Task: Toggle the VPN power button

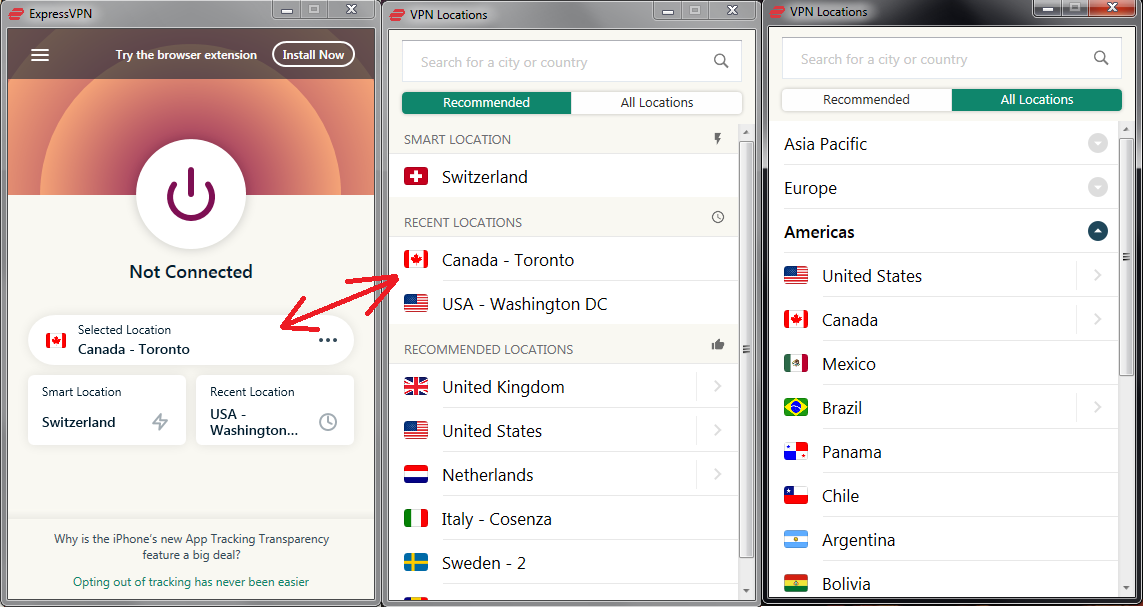Action: tap(191, 195)
